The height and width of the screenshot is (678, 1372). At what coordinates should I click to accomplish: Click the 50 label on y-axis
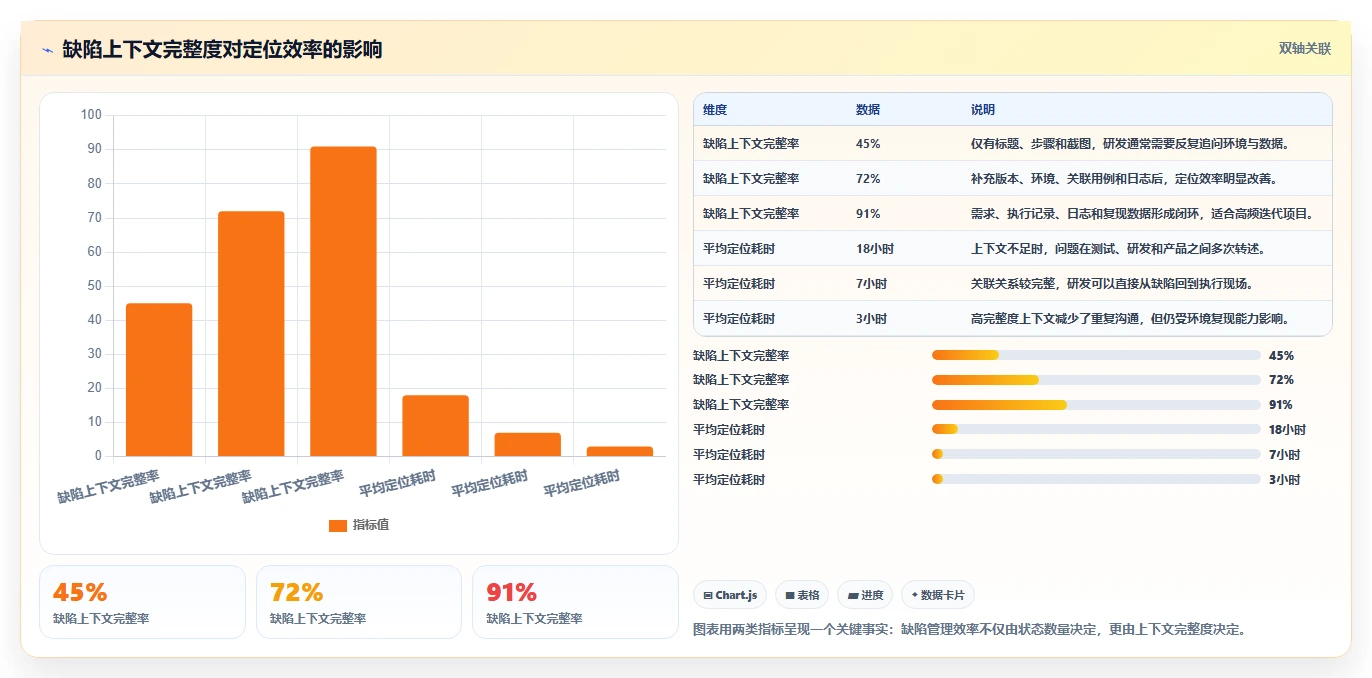pyautogui.click(x=94, y=286)
